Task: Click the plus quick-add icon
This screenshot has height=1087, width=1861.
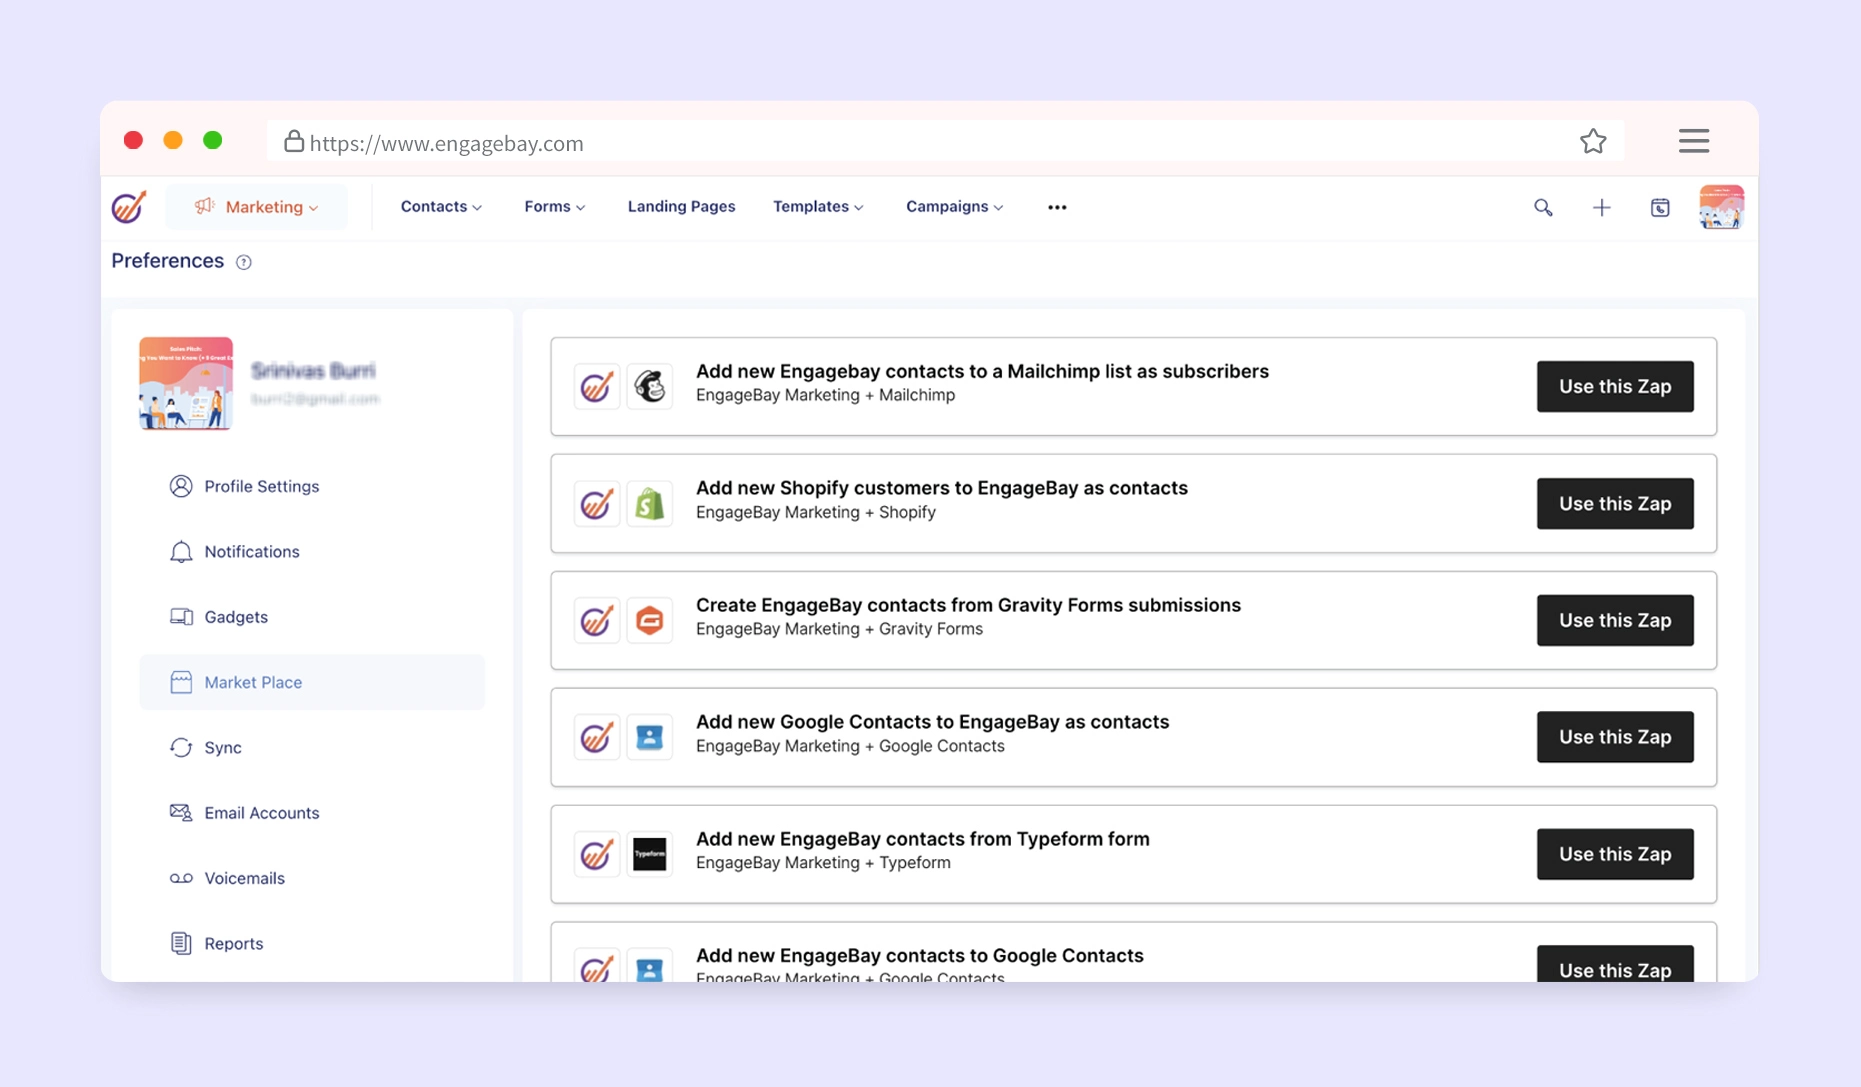Action: tap(1601, 207)
